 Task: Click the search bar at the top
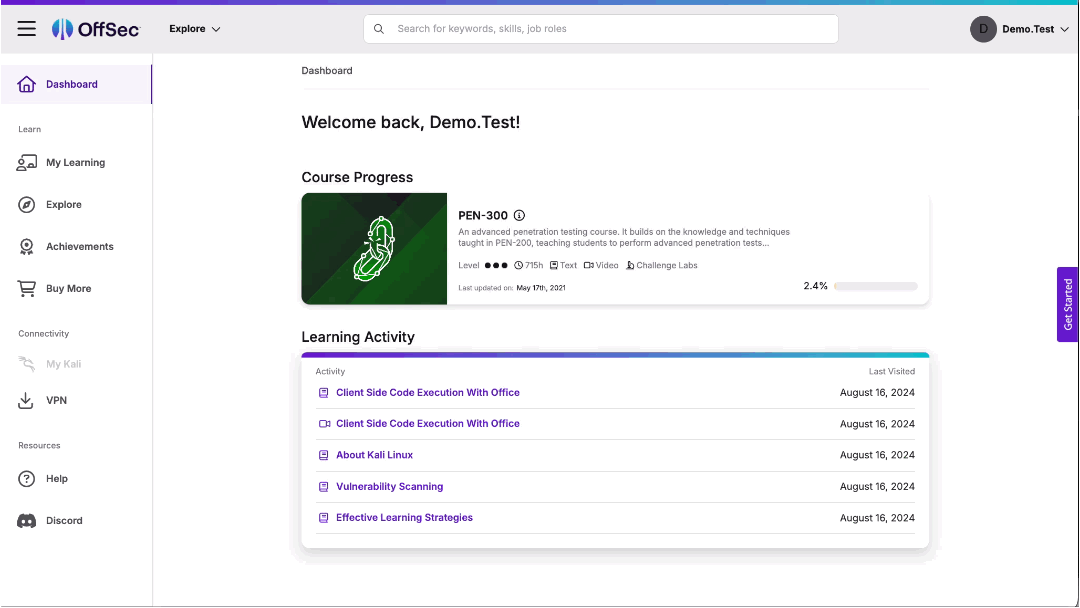coord(600,28)
